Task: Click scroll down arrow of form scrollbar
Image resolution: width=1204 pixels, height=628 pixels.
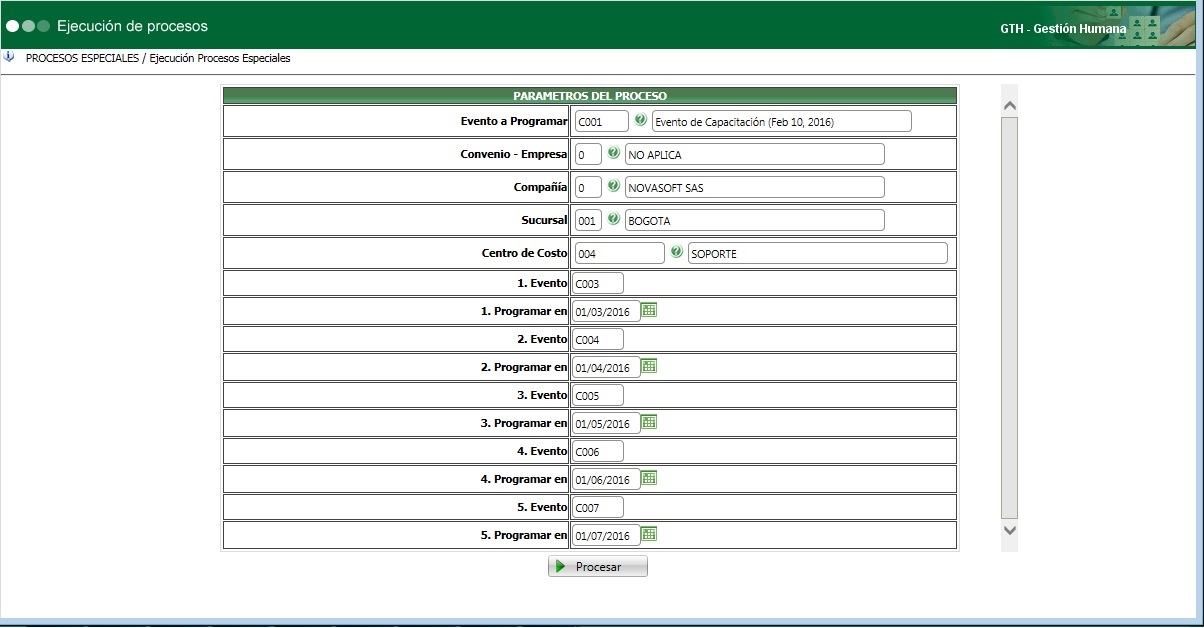Action: pos(1009,530)
